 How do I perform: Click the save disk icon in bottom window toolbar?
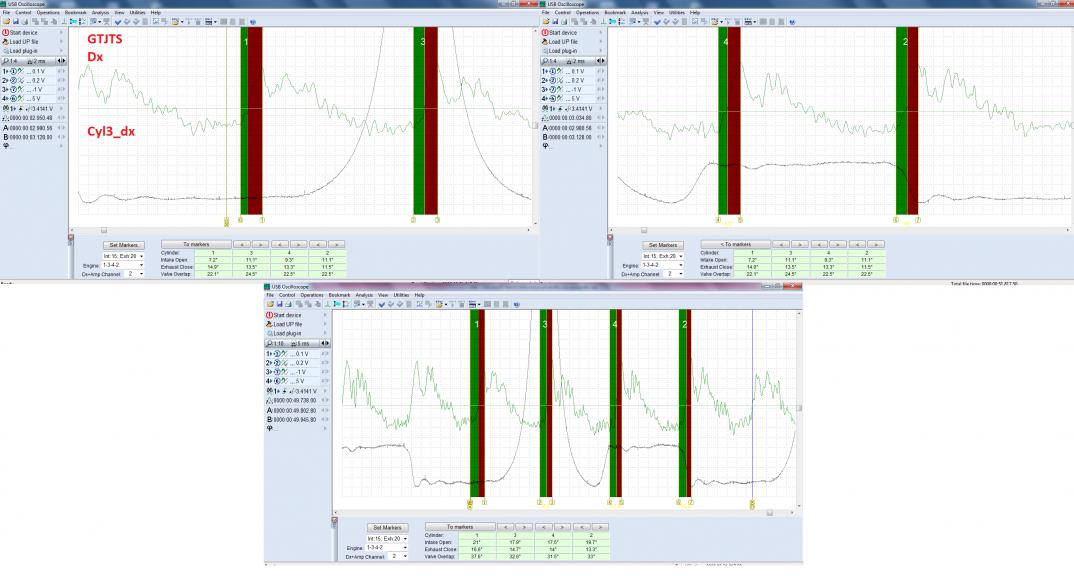(x=280, y=304)
